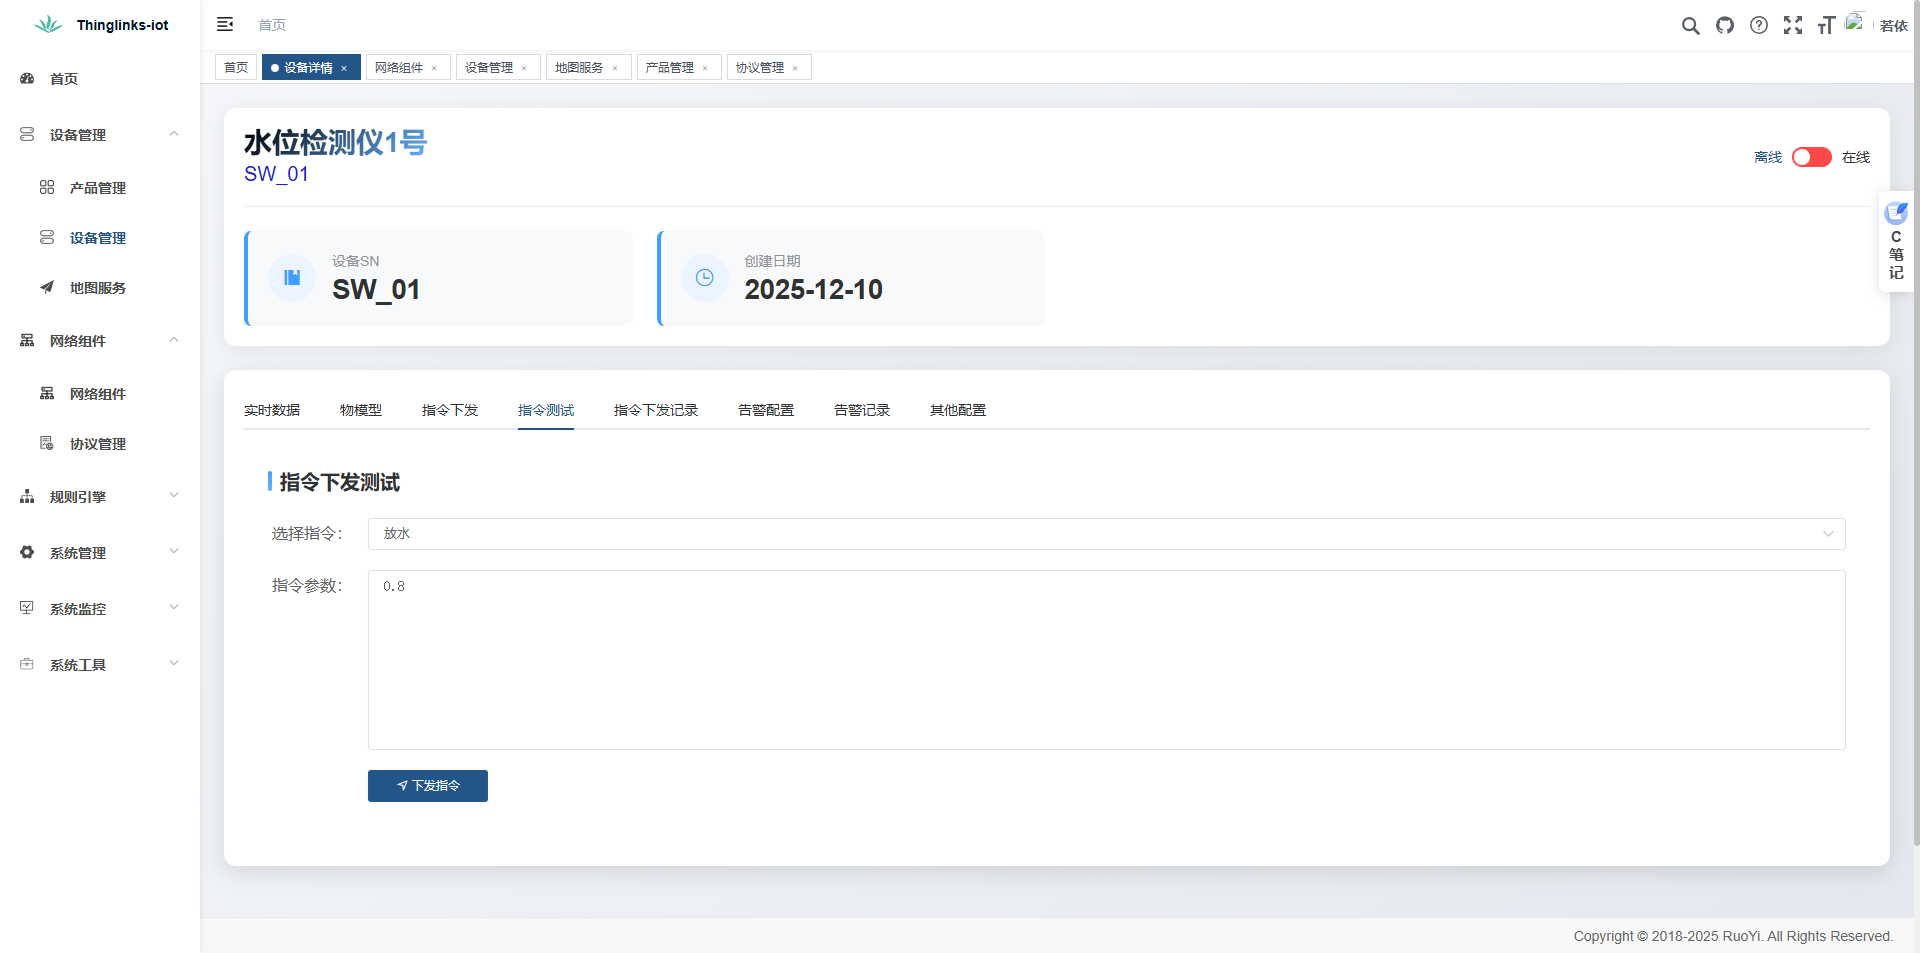Close the 网络组件 page tab
This screenshot has width=1920, height=953.
[x=434, y=69]
